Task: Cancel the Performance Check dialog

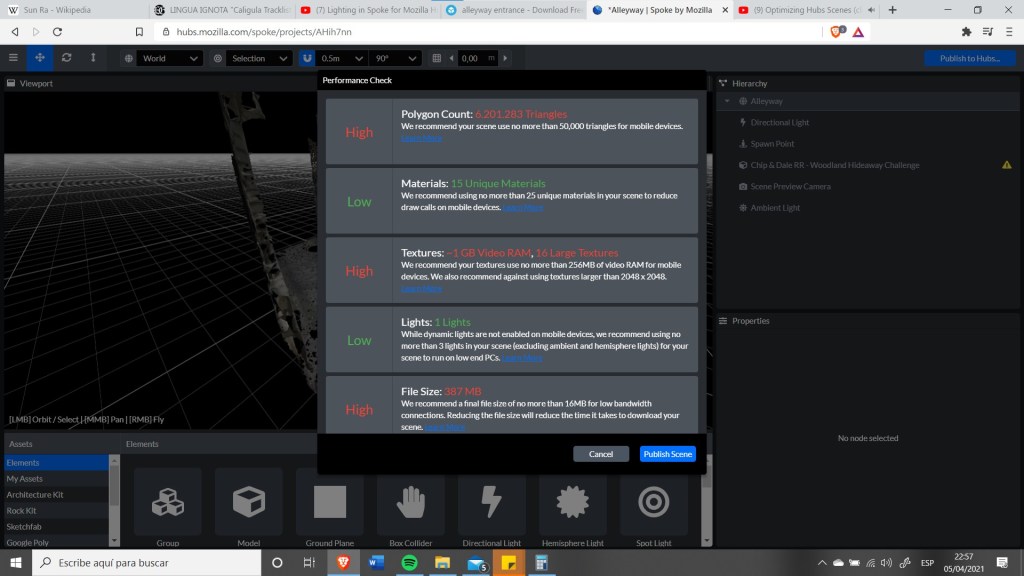Action: (x=601, y=454)
